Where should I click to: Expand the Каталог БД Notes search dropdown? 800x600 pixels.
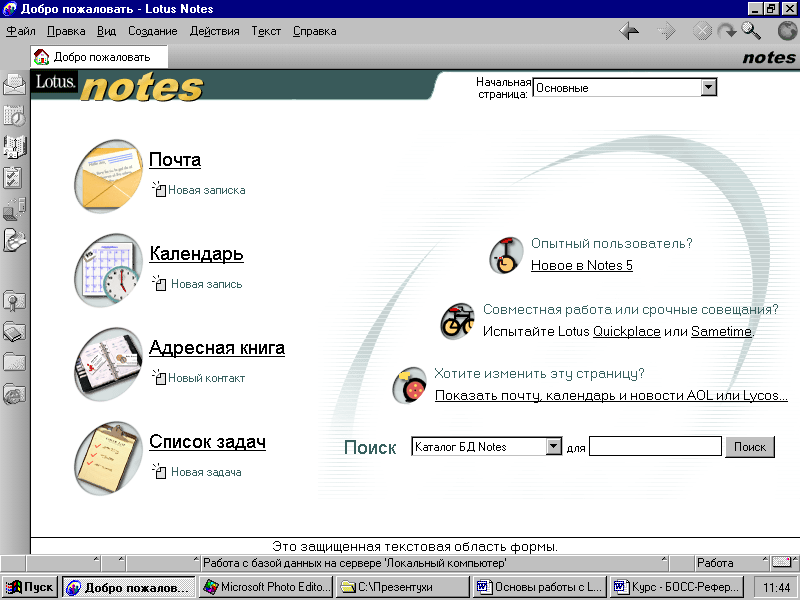pyautogui.click(x=554, y=446)
